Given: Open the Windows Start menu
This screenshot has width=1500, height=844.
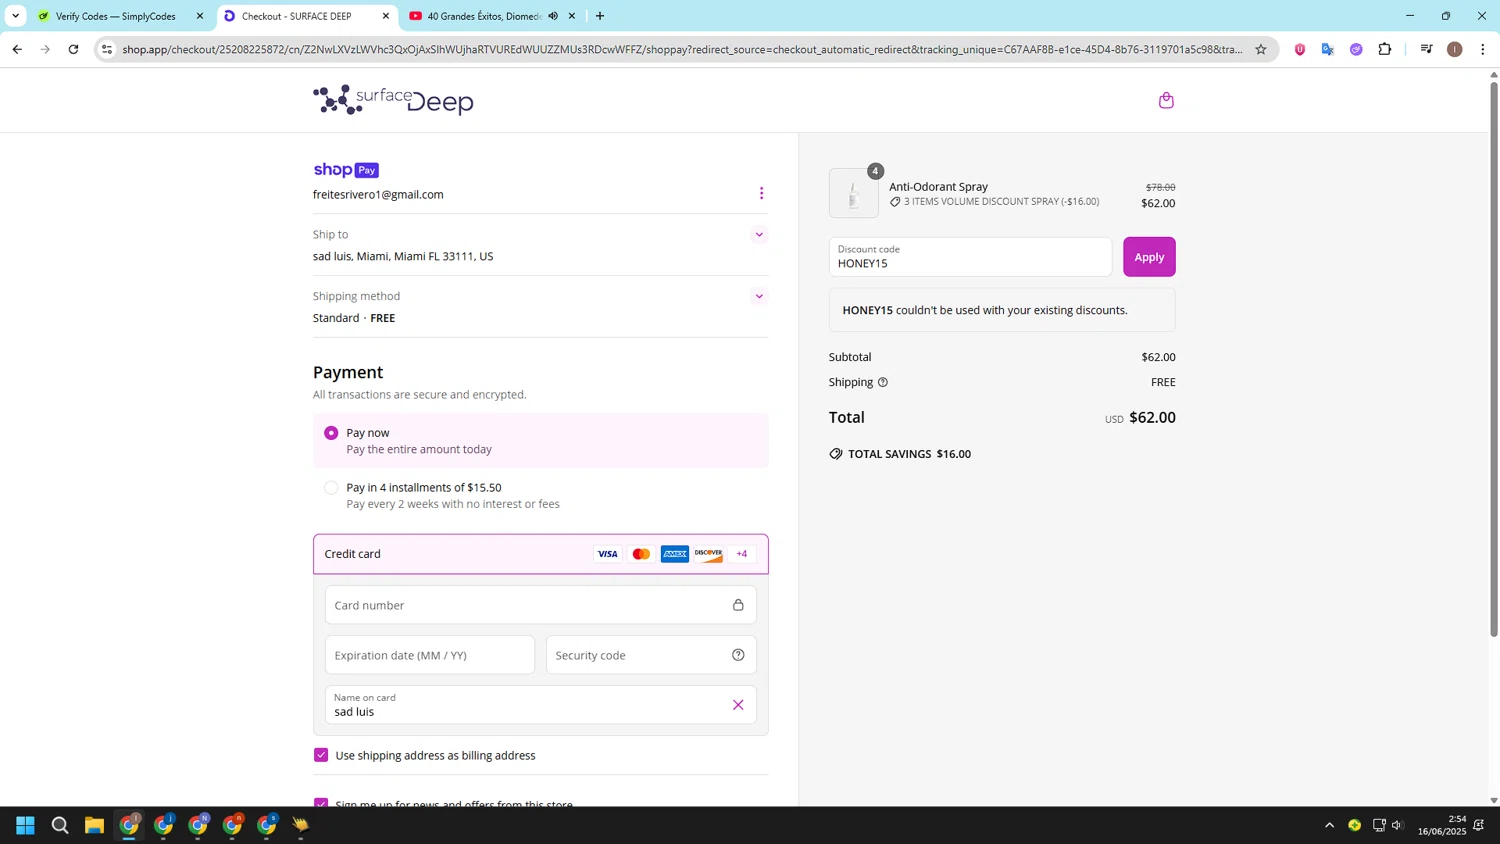Looking at the screenshot, I should [26, 825].
